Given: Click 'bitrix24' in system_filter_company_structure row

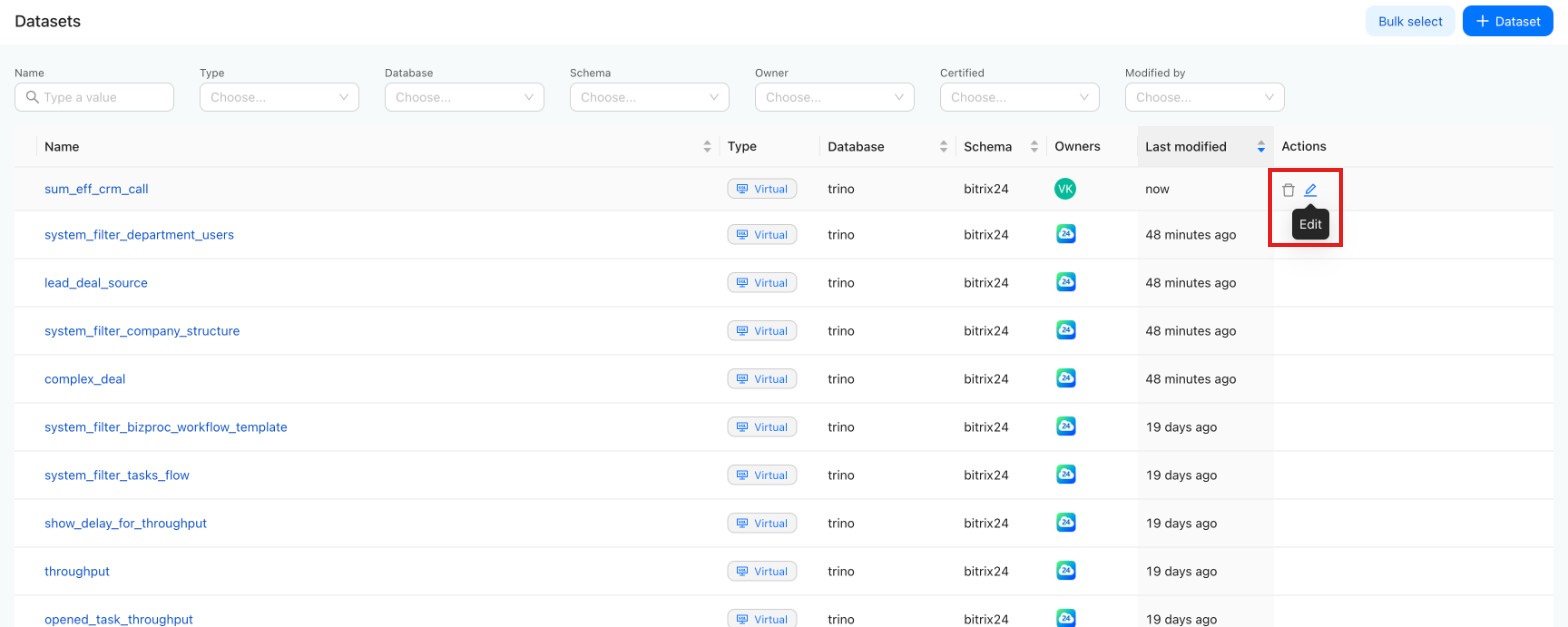Looking at the screenshot, I should click(x=986, y=331).
